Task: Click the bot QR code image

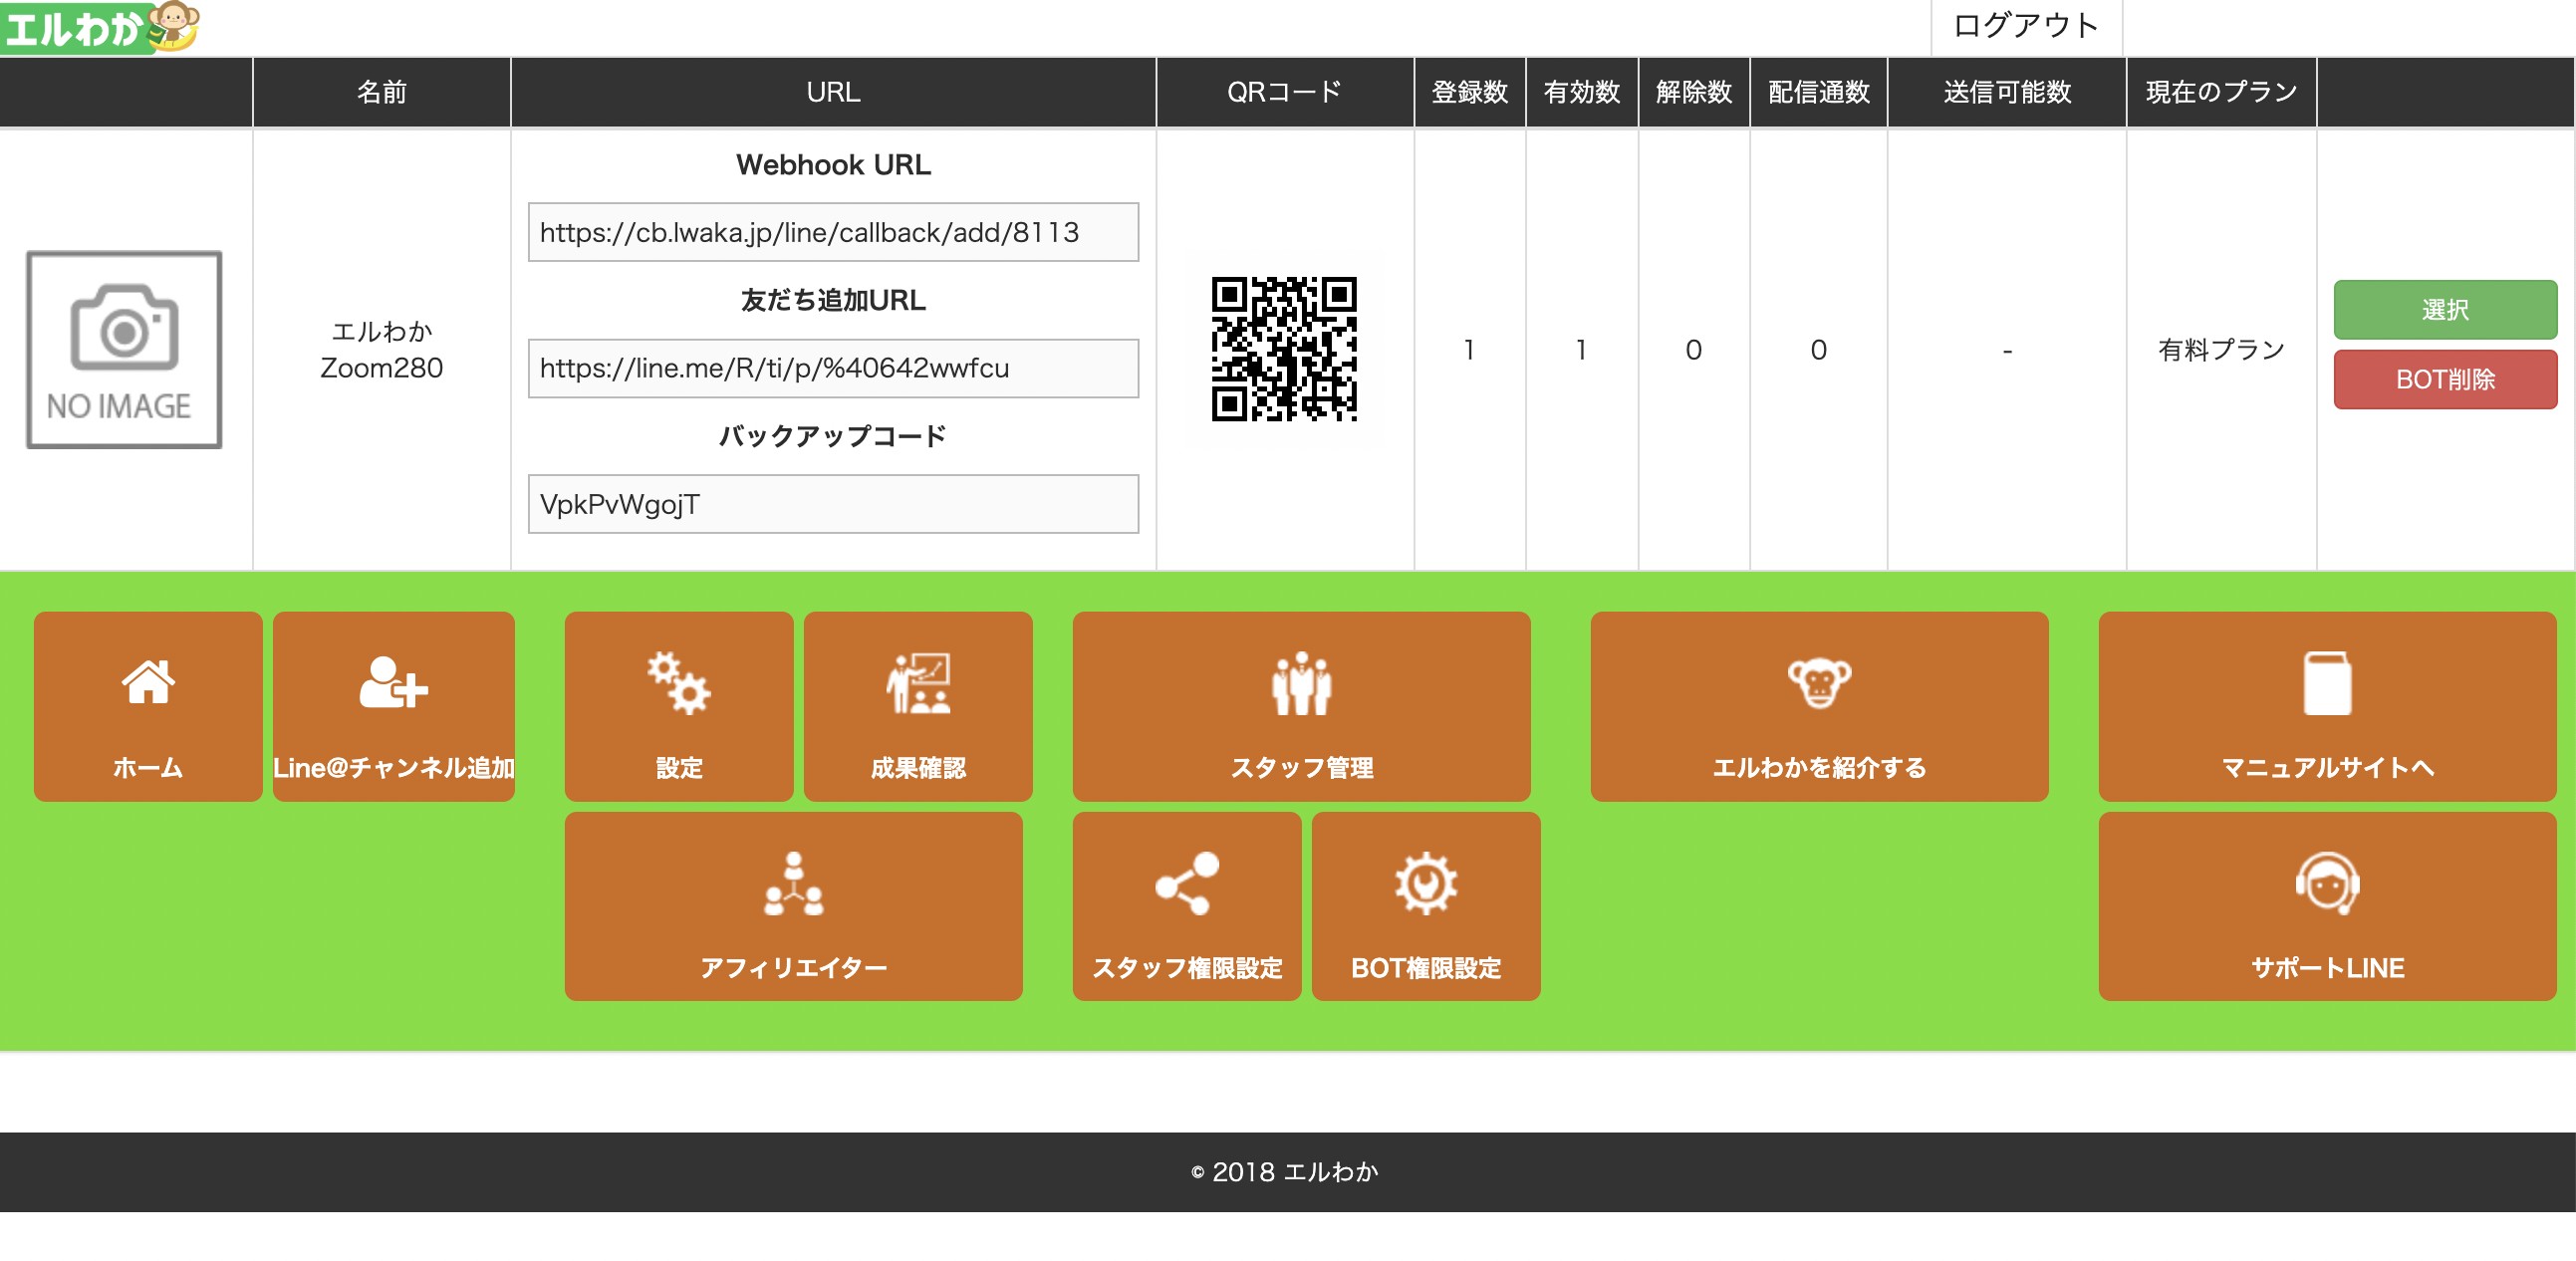Action: click(x=1284, y=349)
